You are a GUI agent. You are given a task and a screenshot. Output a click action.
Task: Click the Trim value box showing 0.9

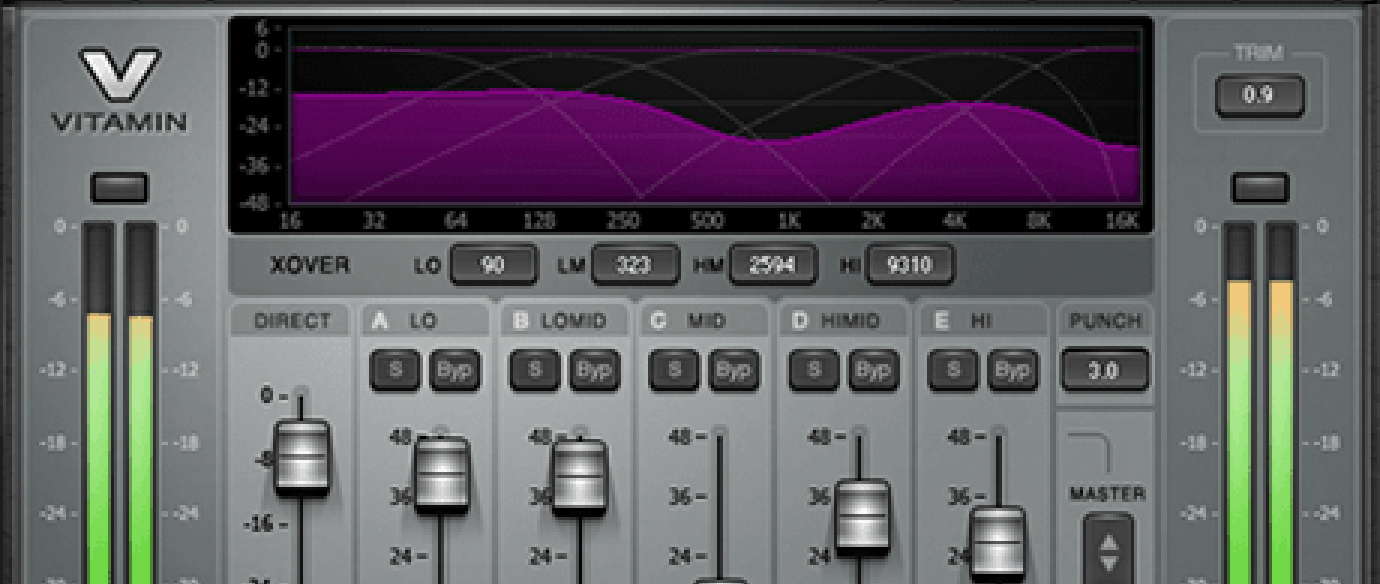click(x=1260, y=96)
